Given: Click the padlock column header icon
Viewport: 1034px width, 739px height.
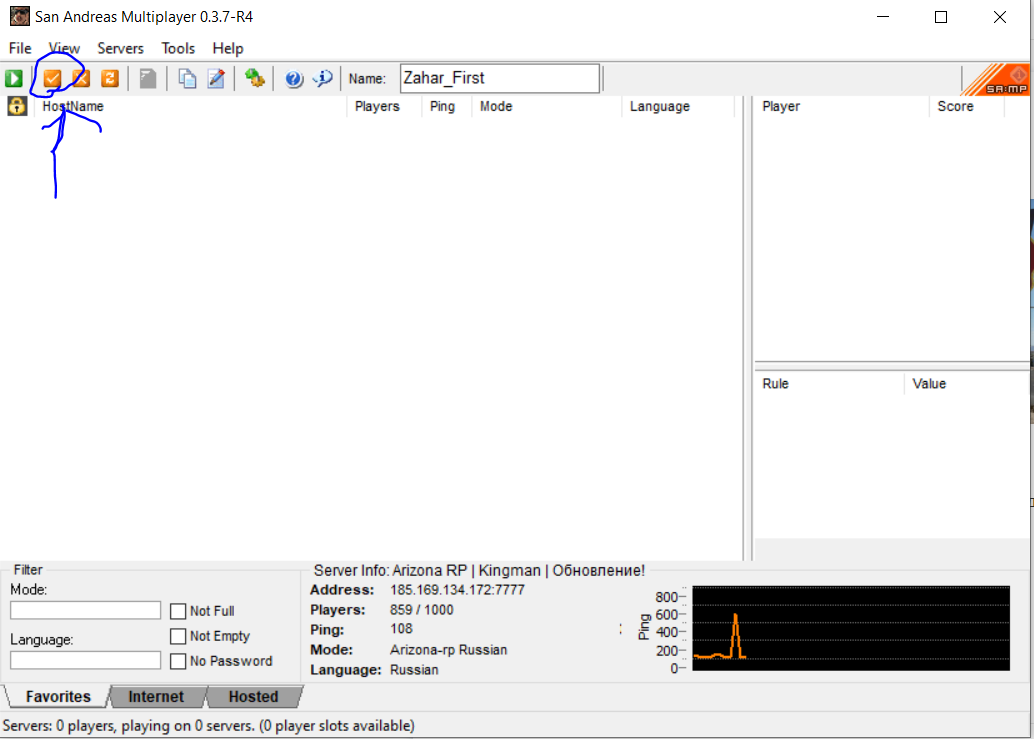Looking at the screenshot, I should [17, 105].
